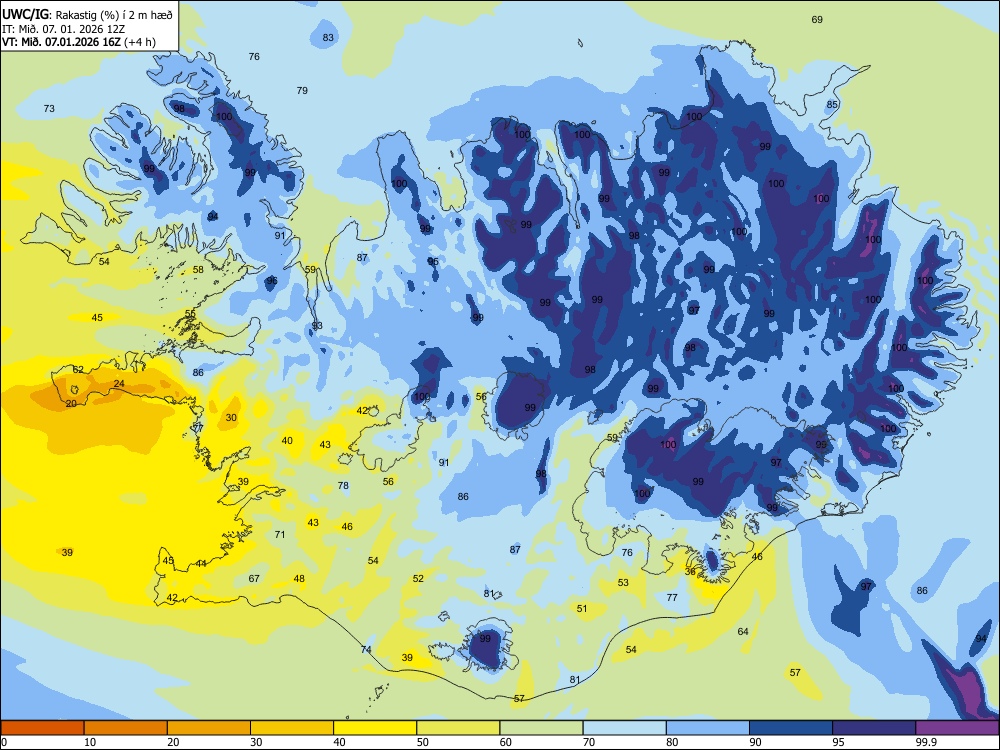Click the map value 48
Image resolution: width=1000 pixels, height=750 pixels.
pyautogui.click(x=299, y=578)
